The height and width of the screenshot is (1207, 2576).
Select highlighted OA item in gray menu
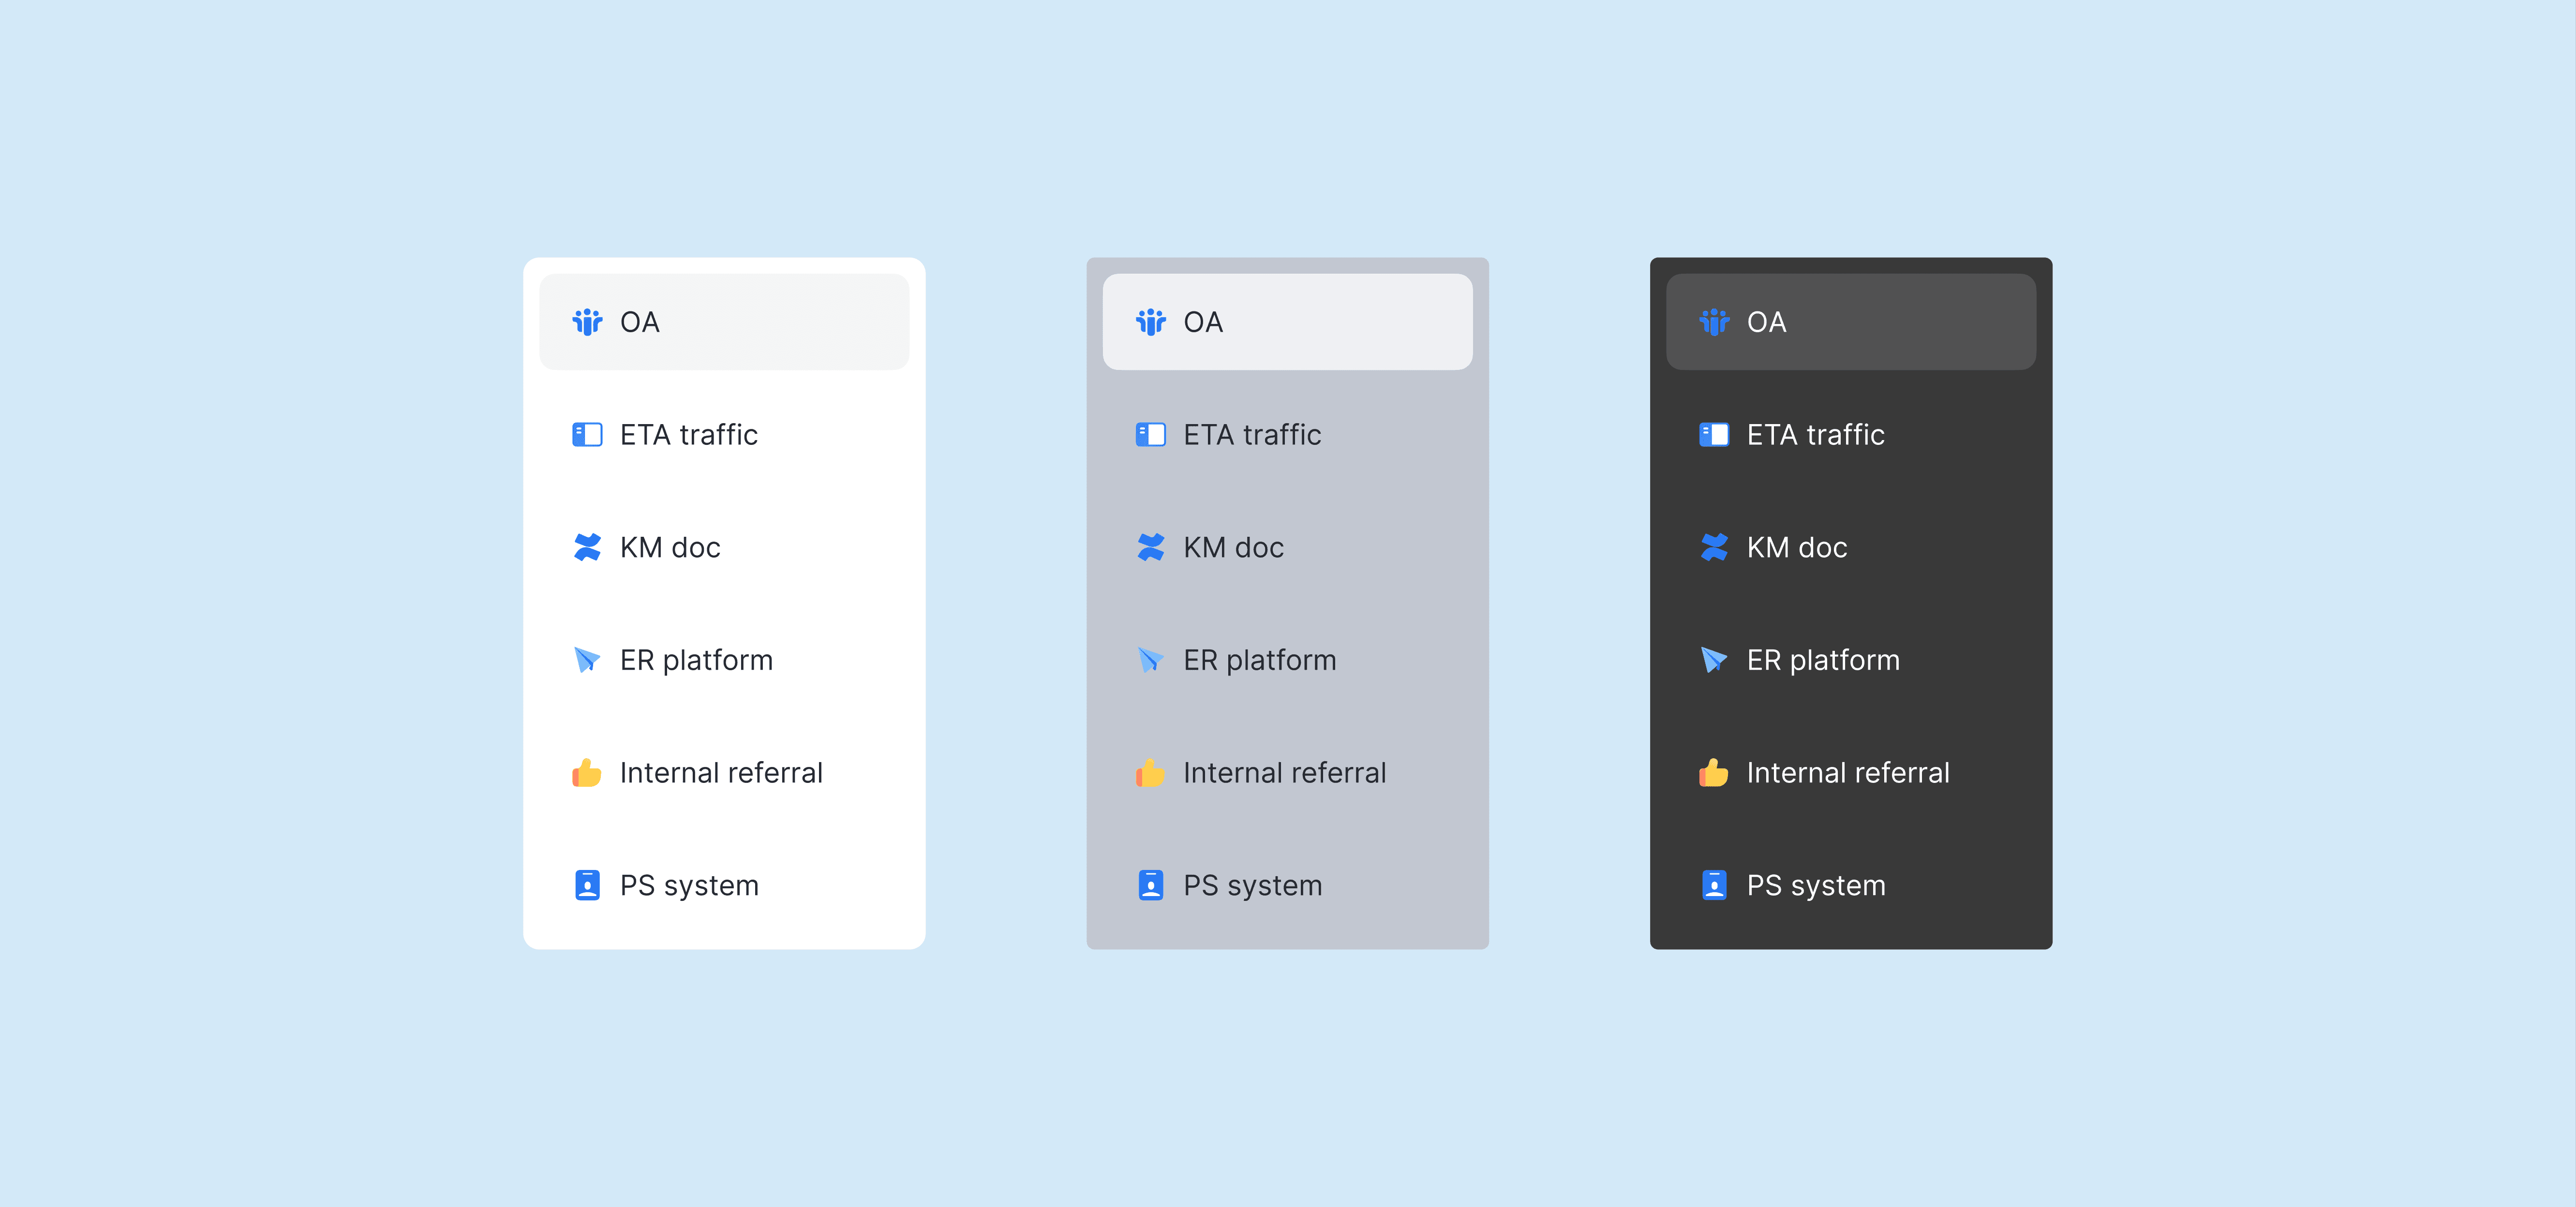point(1287,322)
